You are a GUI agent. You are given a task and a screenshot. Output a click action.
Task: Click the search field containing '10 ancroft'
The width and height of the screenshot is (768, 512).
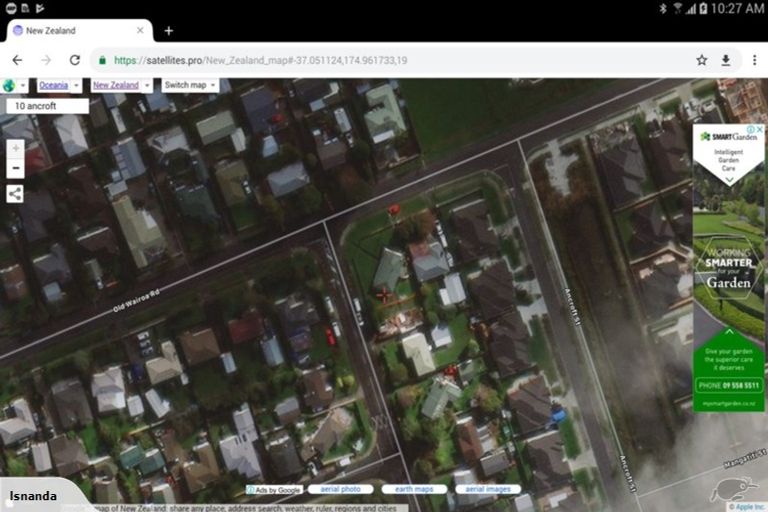[x=48, y=105]
